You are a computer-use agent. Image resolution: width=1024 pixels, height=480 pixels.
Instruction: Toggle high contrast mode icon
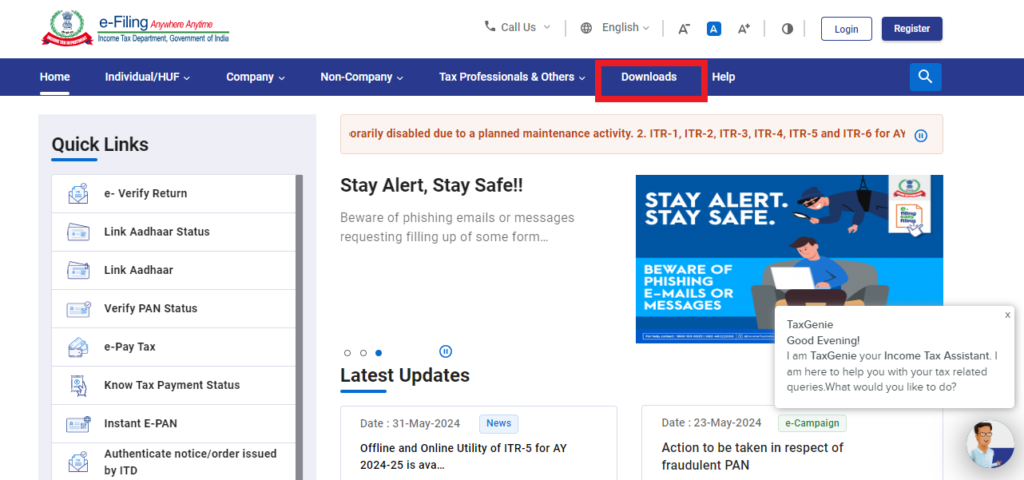click(x=788, y=29)
